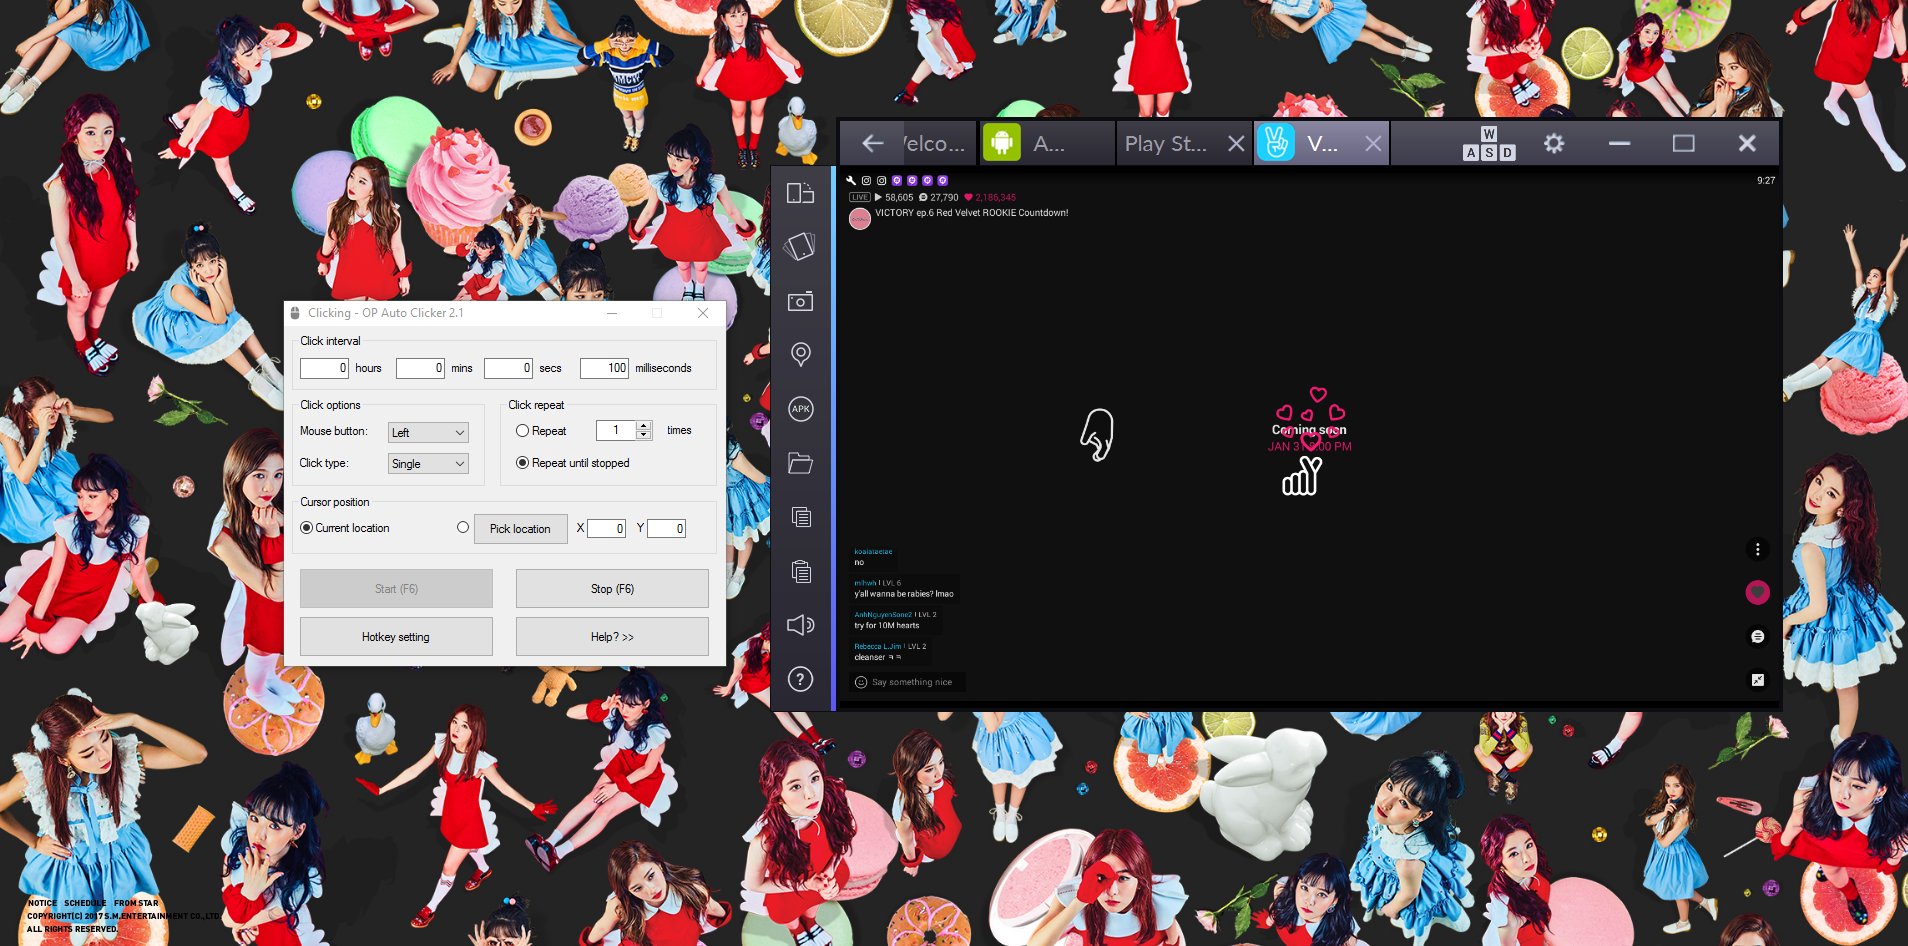Select the Current location radio button
This screenshot has height=946, width=1908.
tap(306, 528)
